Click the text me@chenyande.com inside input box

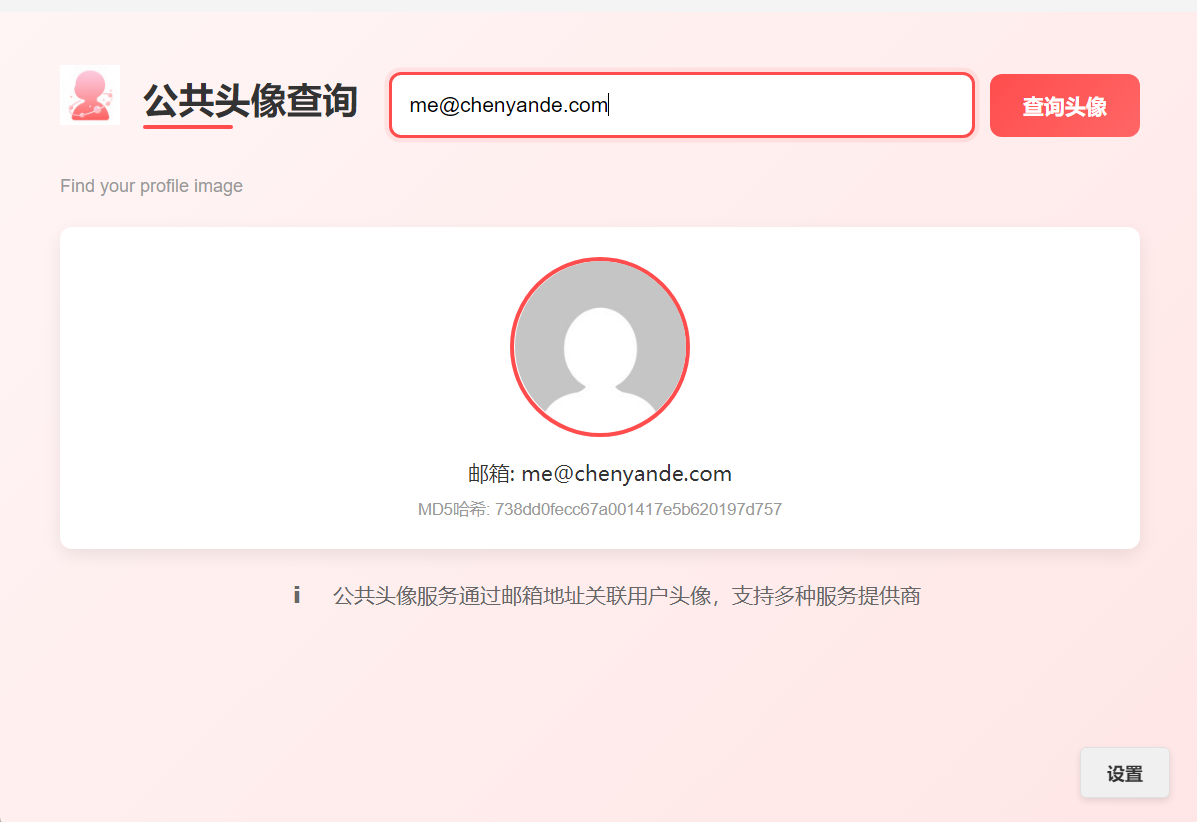(508, 105)
